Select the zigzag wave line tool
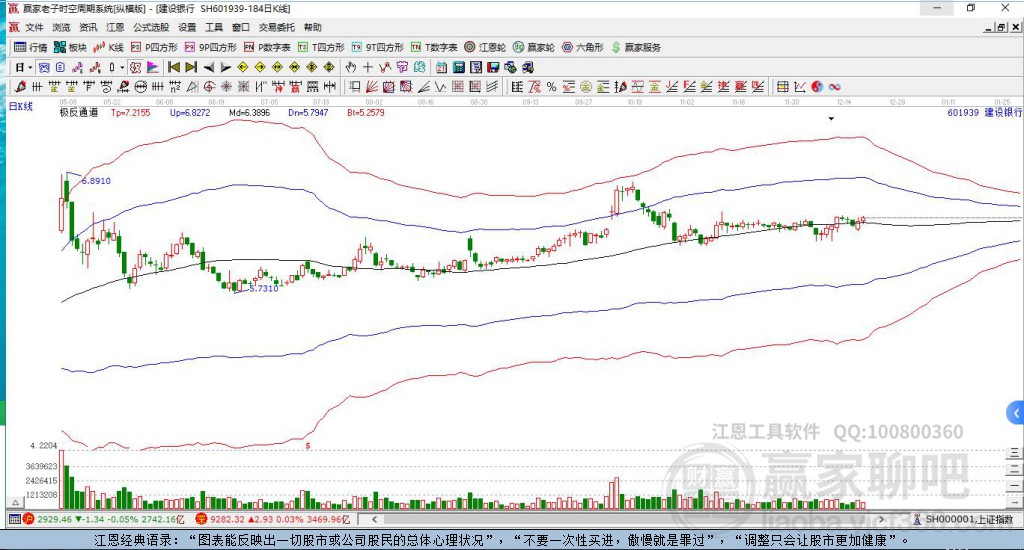Image resolution: width=1024 pixels, height=550 pixels. tap(440, 87)
